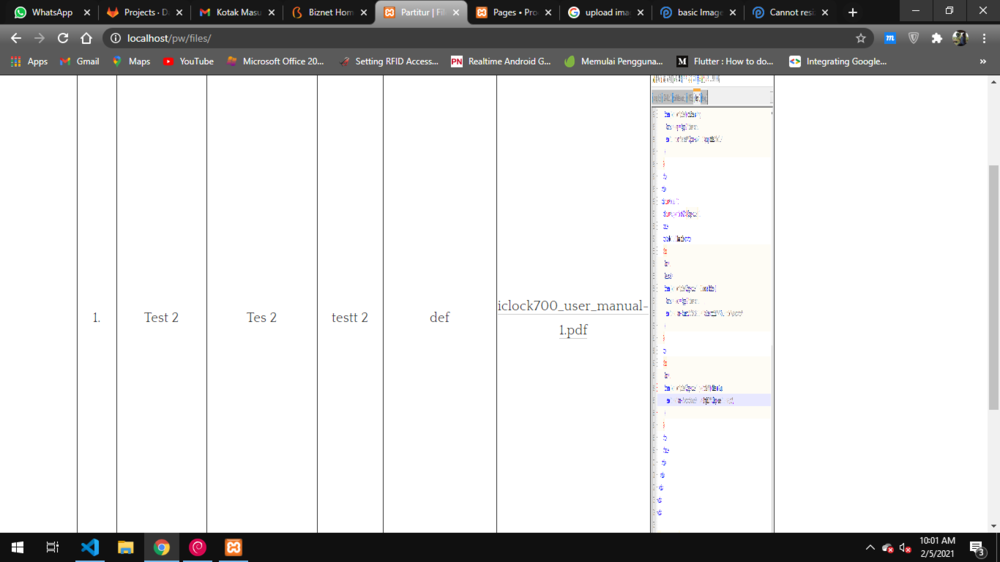Open XAMPP from the taskbar
Screen dimensions: 1000x562
click(233, 547)
